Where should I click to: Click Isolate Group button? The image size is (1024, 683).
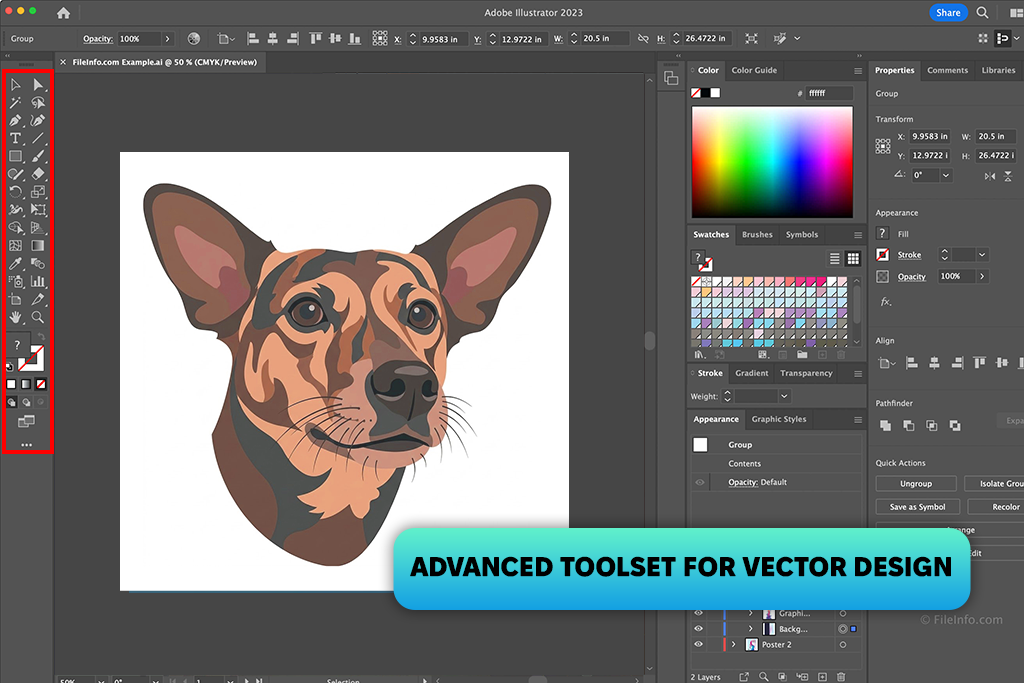click(x=995, y=483)
